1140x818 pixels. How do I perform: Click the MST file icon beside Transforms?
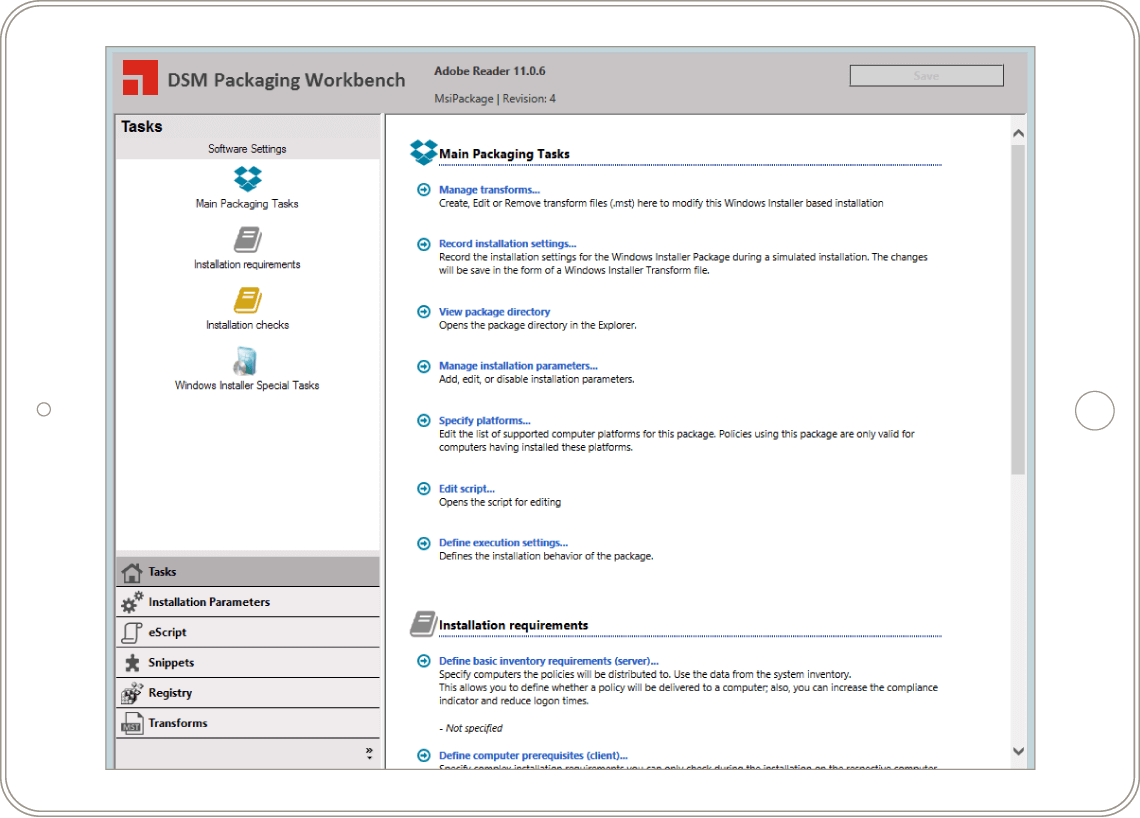click(132, 723)
